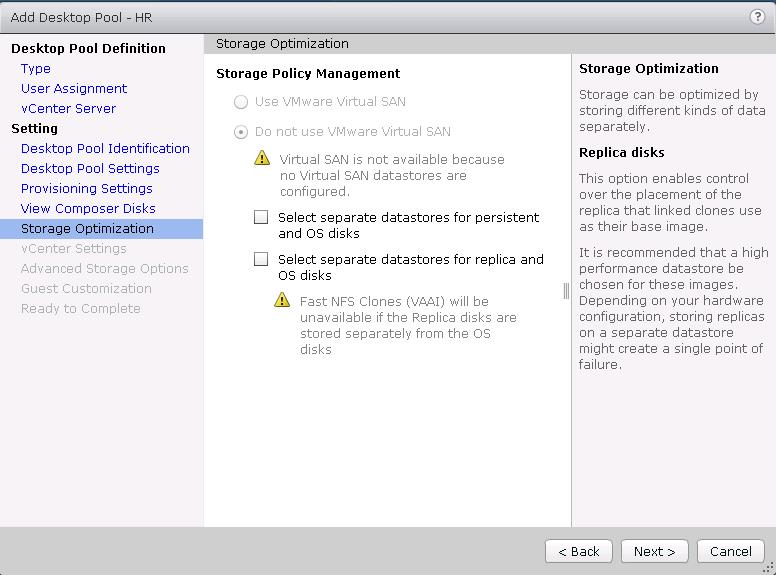
Task: Navigate to vCenter Server step
Action: [x=68, y=109]
